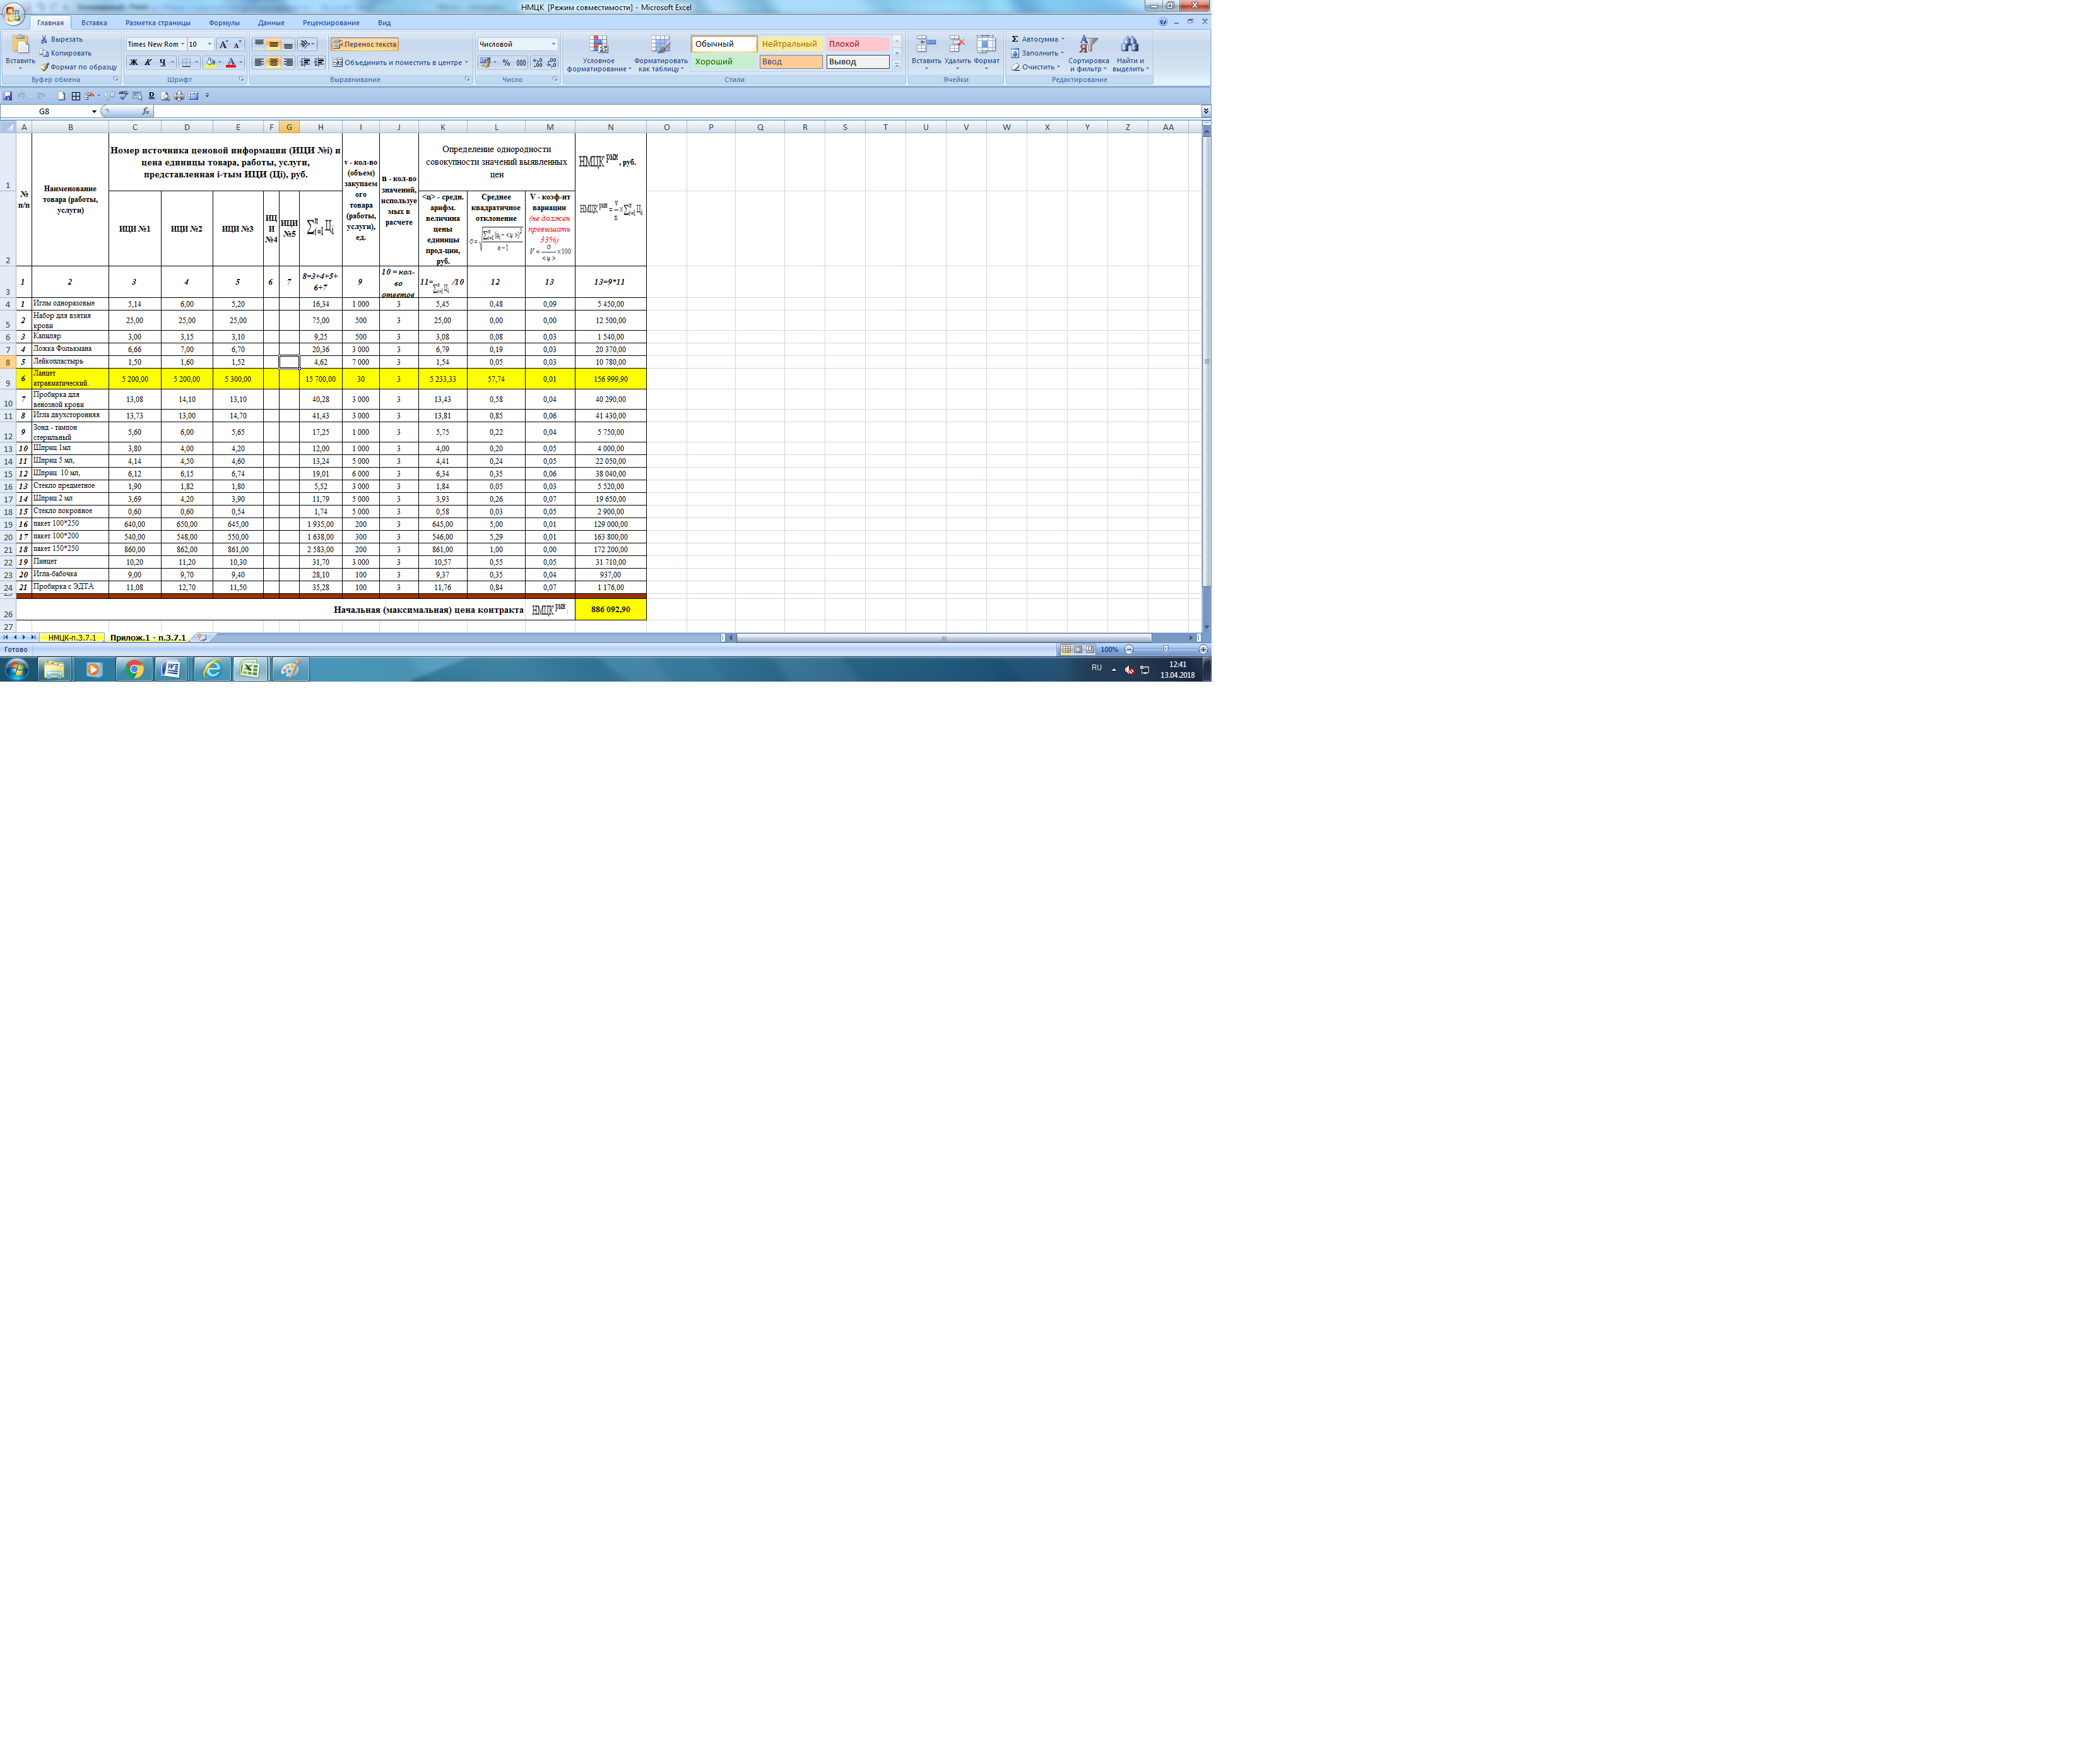
Task: Click the increase indent icon
Action: pos(319,62)
